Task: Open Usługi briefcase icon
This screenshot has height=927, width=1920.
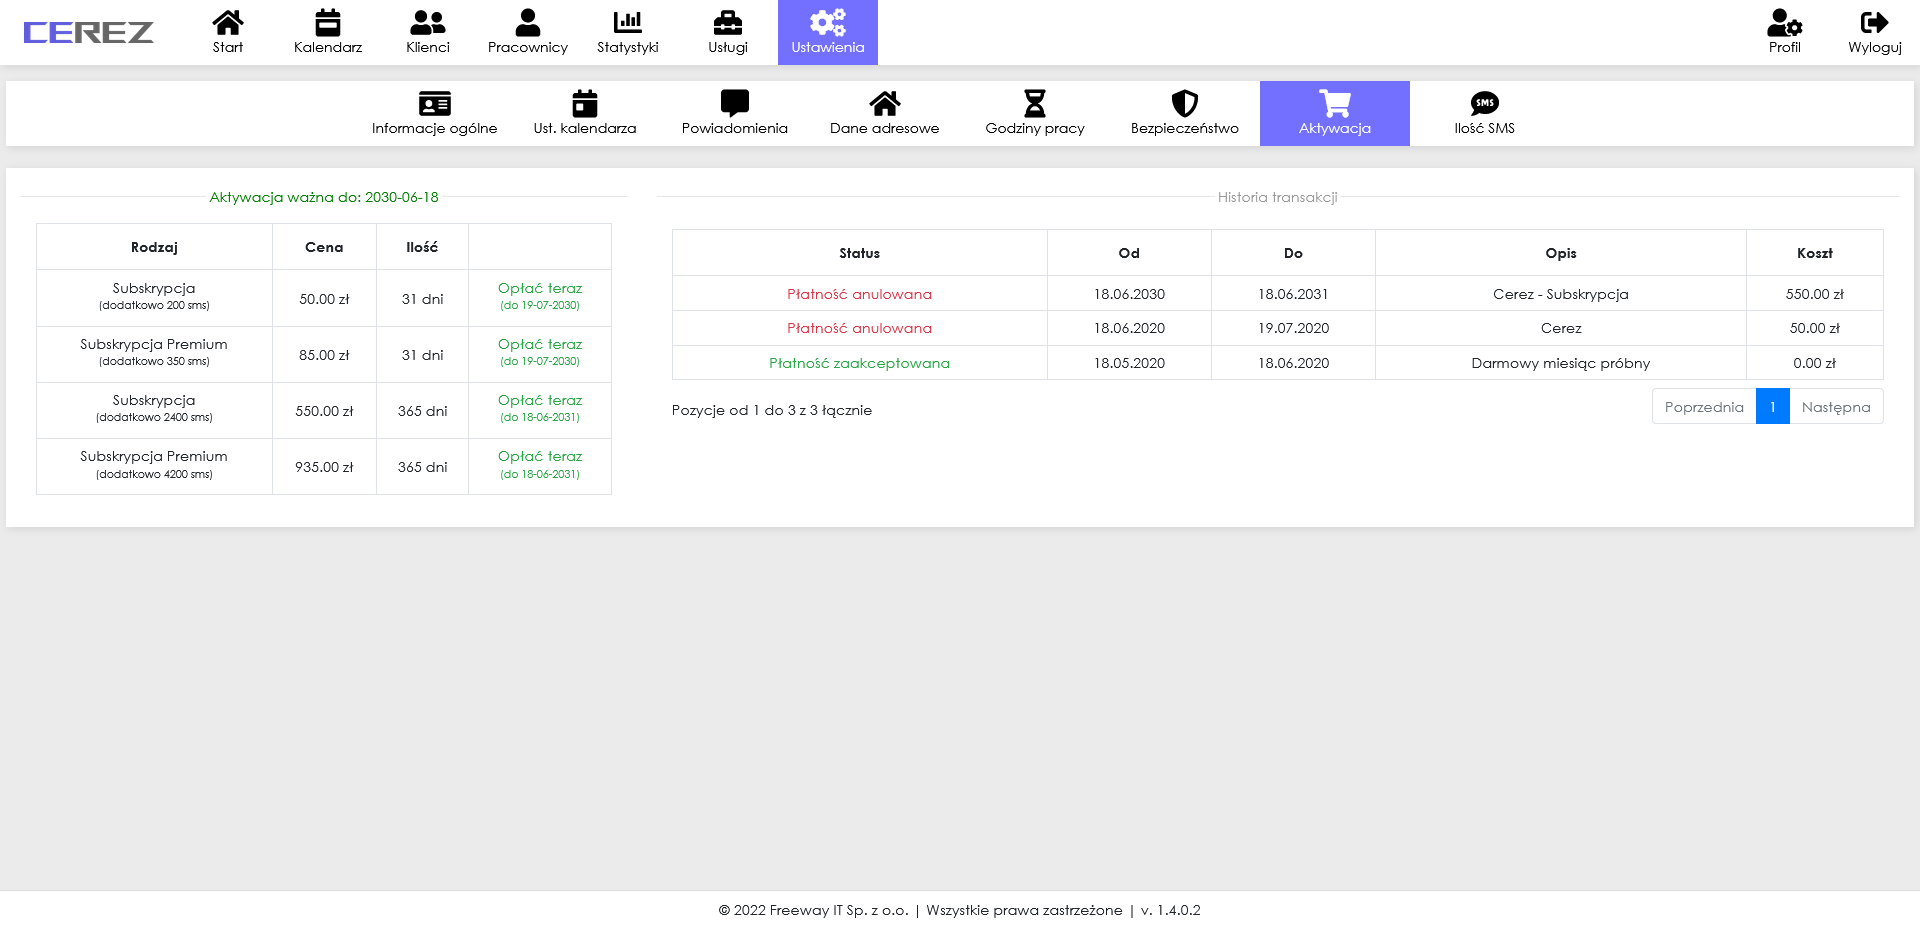Action: click(727, 23)
